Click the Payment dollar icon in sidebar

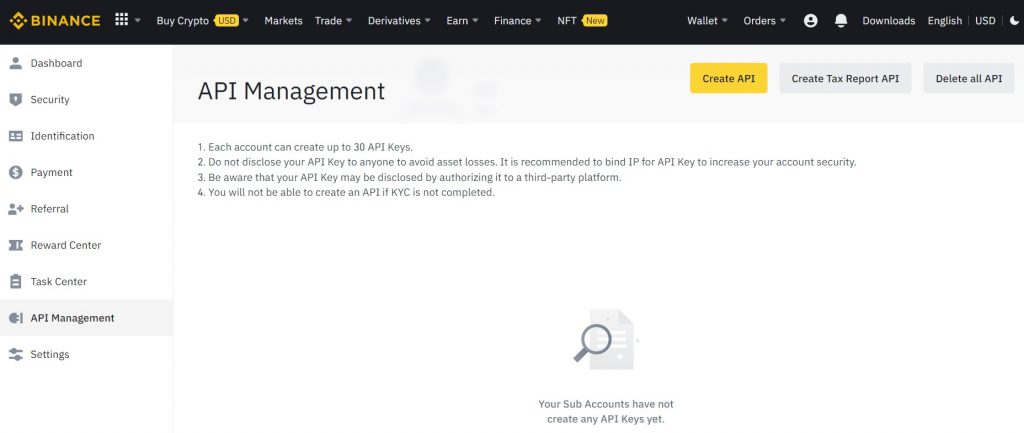(15, 172)
